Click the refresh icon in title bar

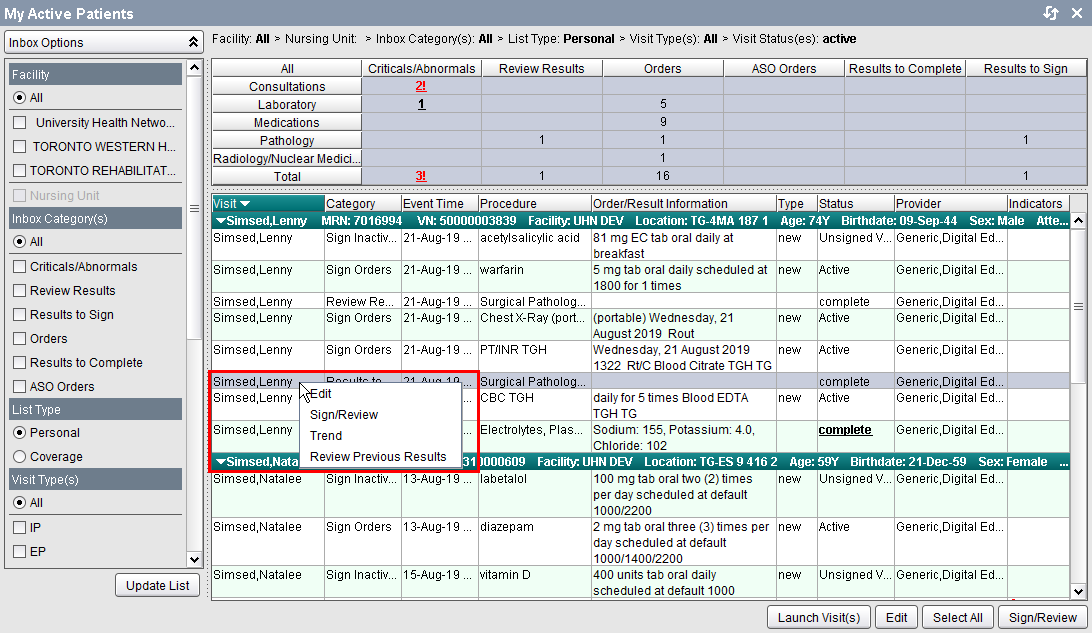click(x=1050, y=13)
